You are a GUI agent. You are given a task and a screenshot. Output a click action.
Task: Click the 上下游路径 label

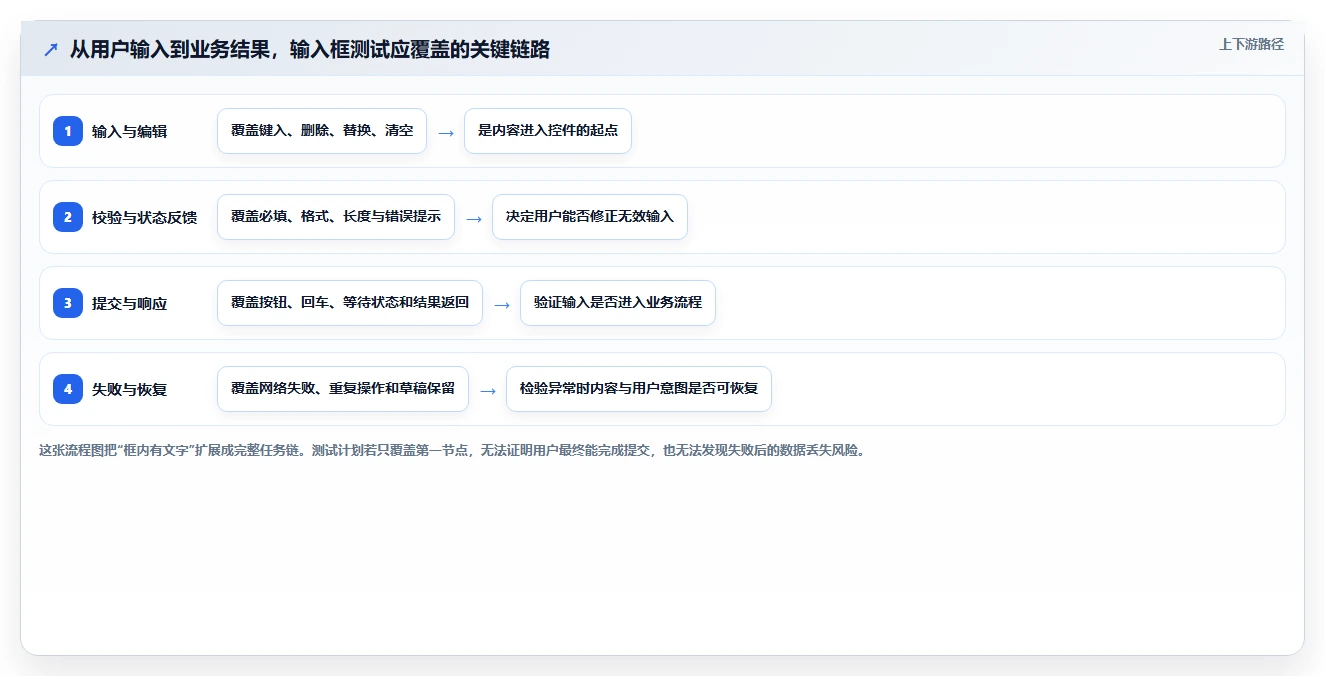[1251, 44]
